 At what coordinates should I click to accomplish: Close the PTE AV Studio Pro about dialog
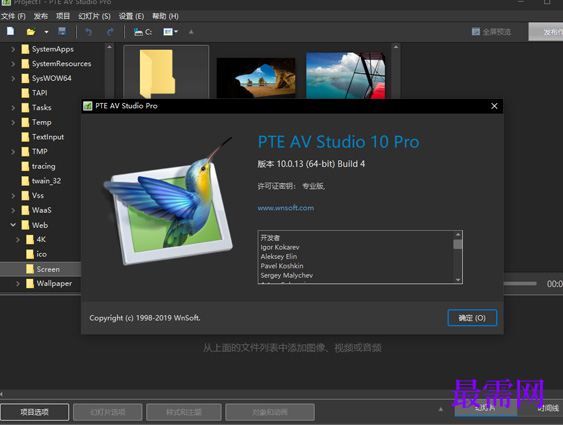click(494, 106)
